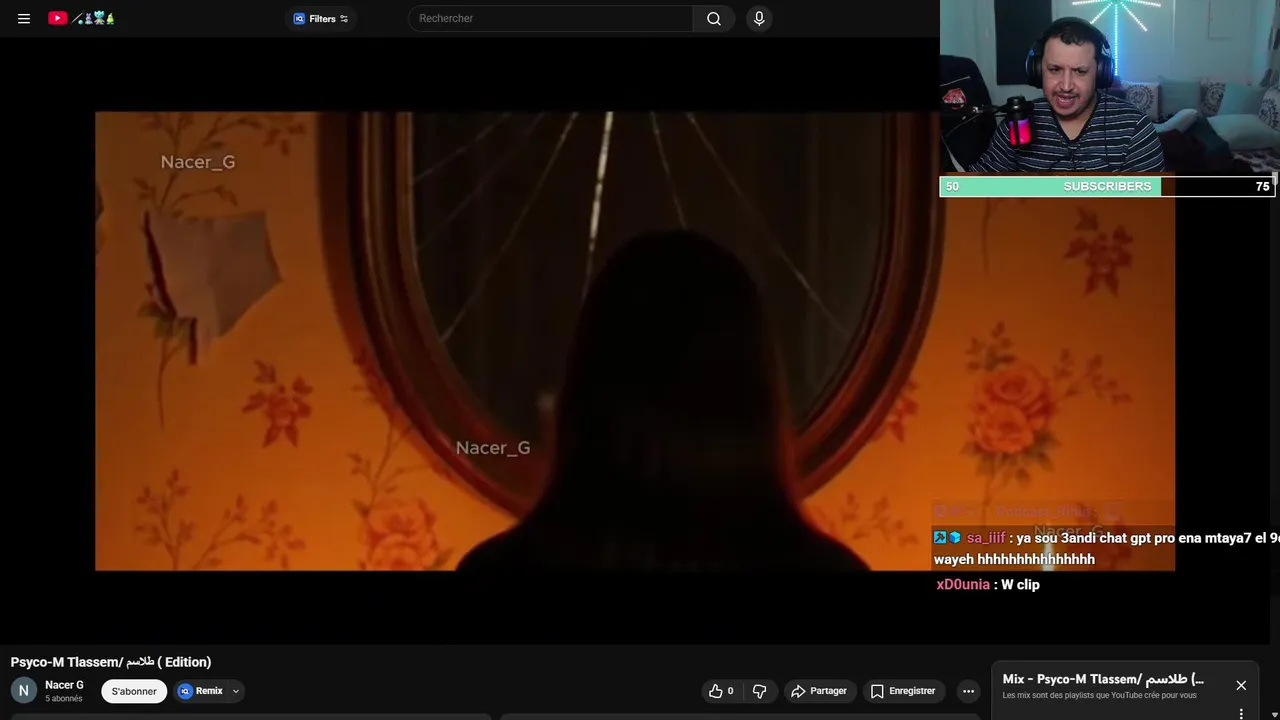Viewport: 1280px width, 720px height.
Task: Click the 5 abonnés subscriber count
Action: coord(64,699)
